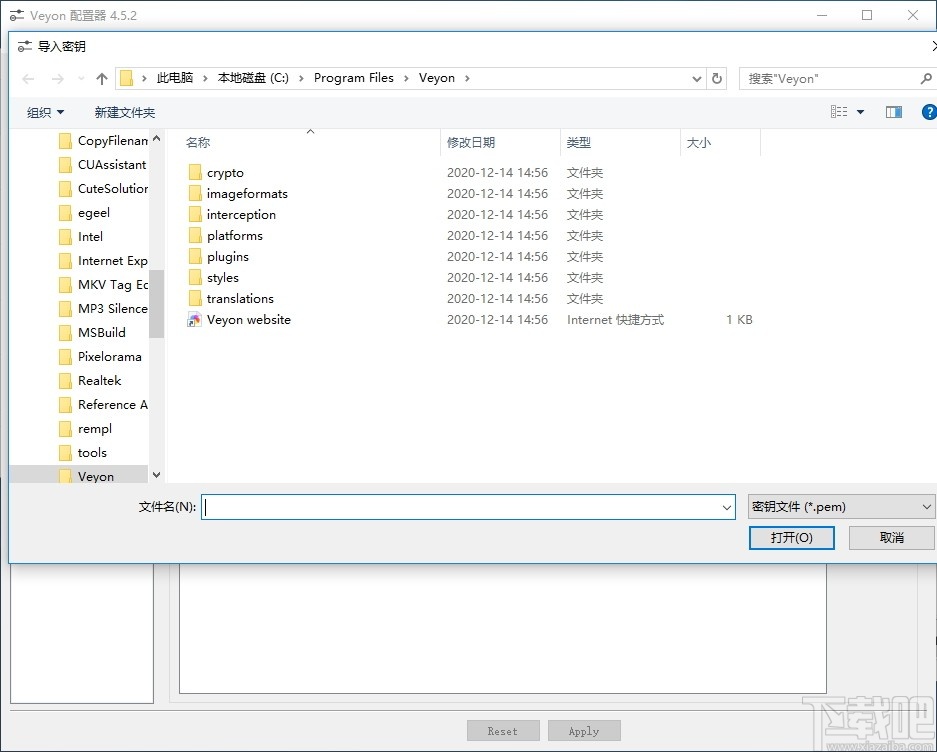Click 取消 button
The image size is (937, 752).
click(x=892, y=537)
